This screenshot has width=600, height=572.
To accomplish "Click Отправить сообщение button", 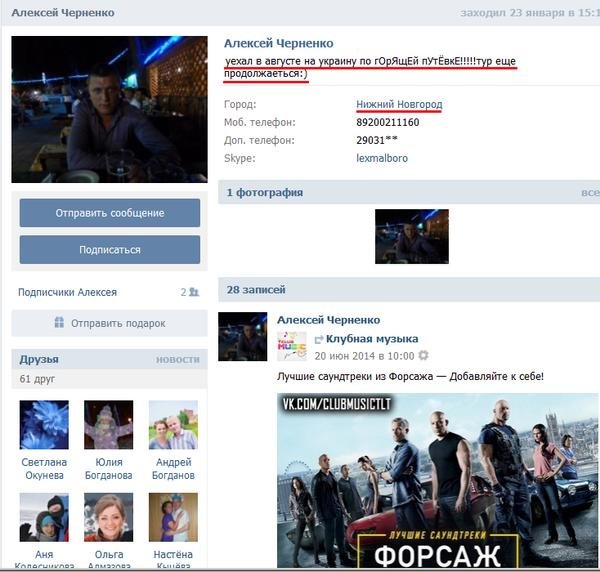I will (x=110, y=213).
